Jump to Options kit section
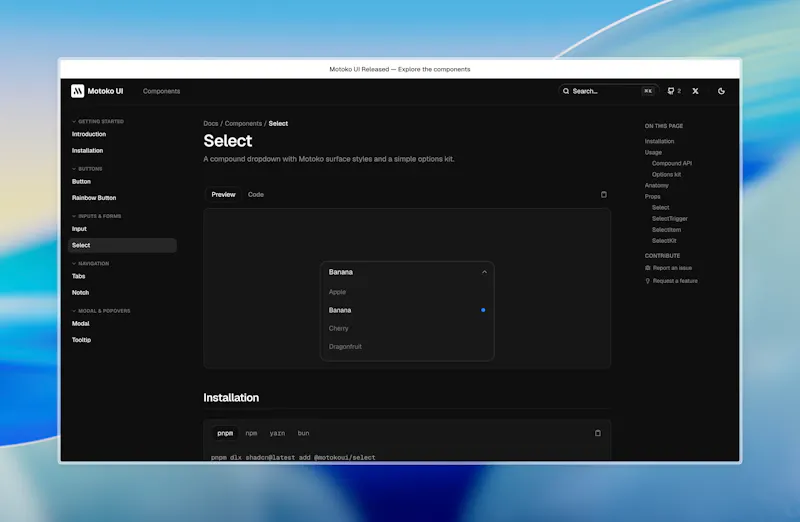The width and height of the screenshot is (800, 522). click(x=666, y=175)
